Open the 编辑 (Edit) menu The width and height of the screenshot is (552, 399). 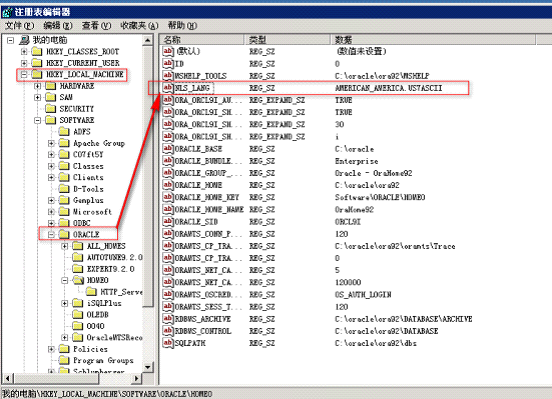58,25
